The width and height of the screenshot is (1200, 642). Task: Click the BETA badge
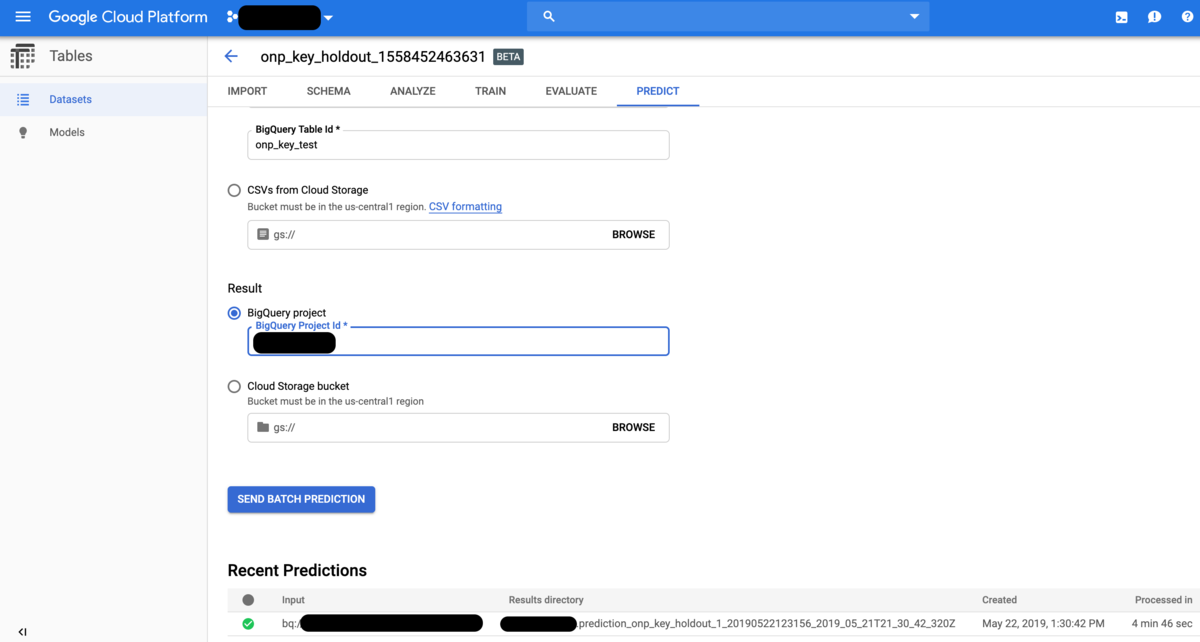pos(508,57)
